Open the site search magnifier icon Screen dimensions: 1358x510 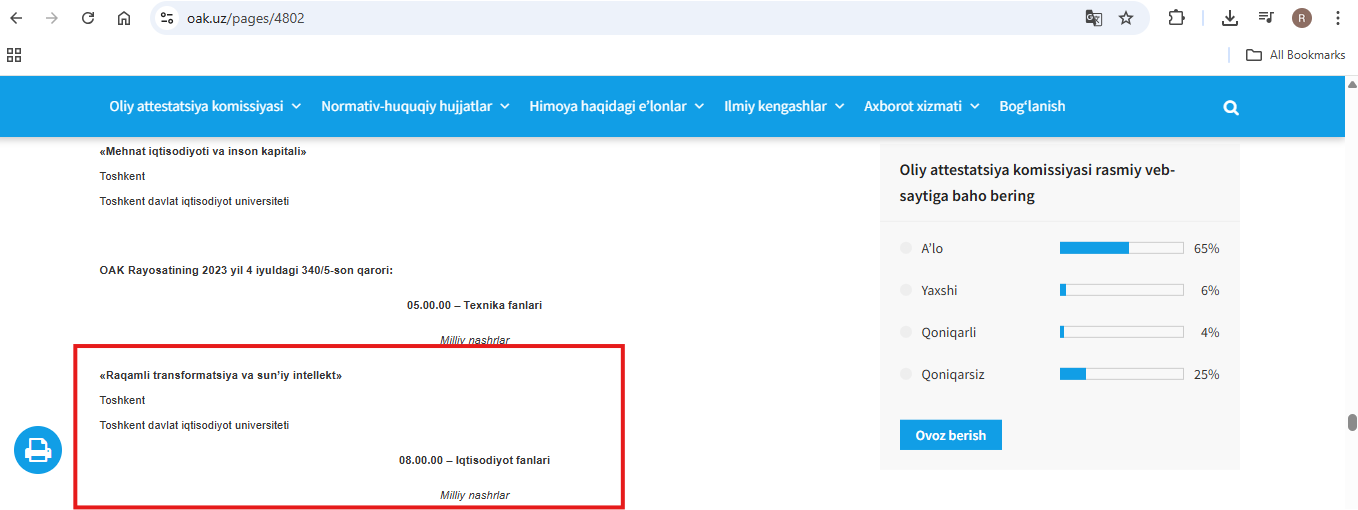(x=1231, y=107)
